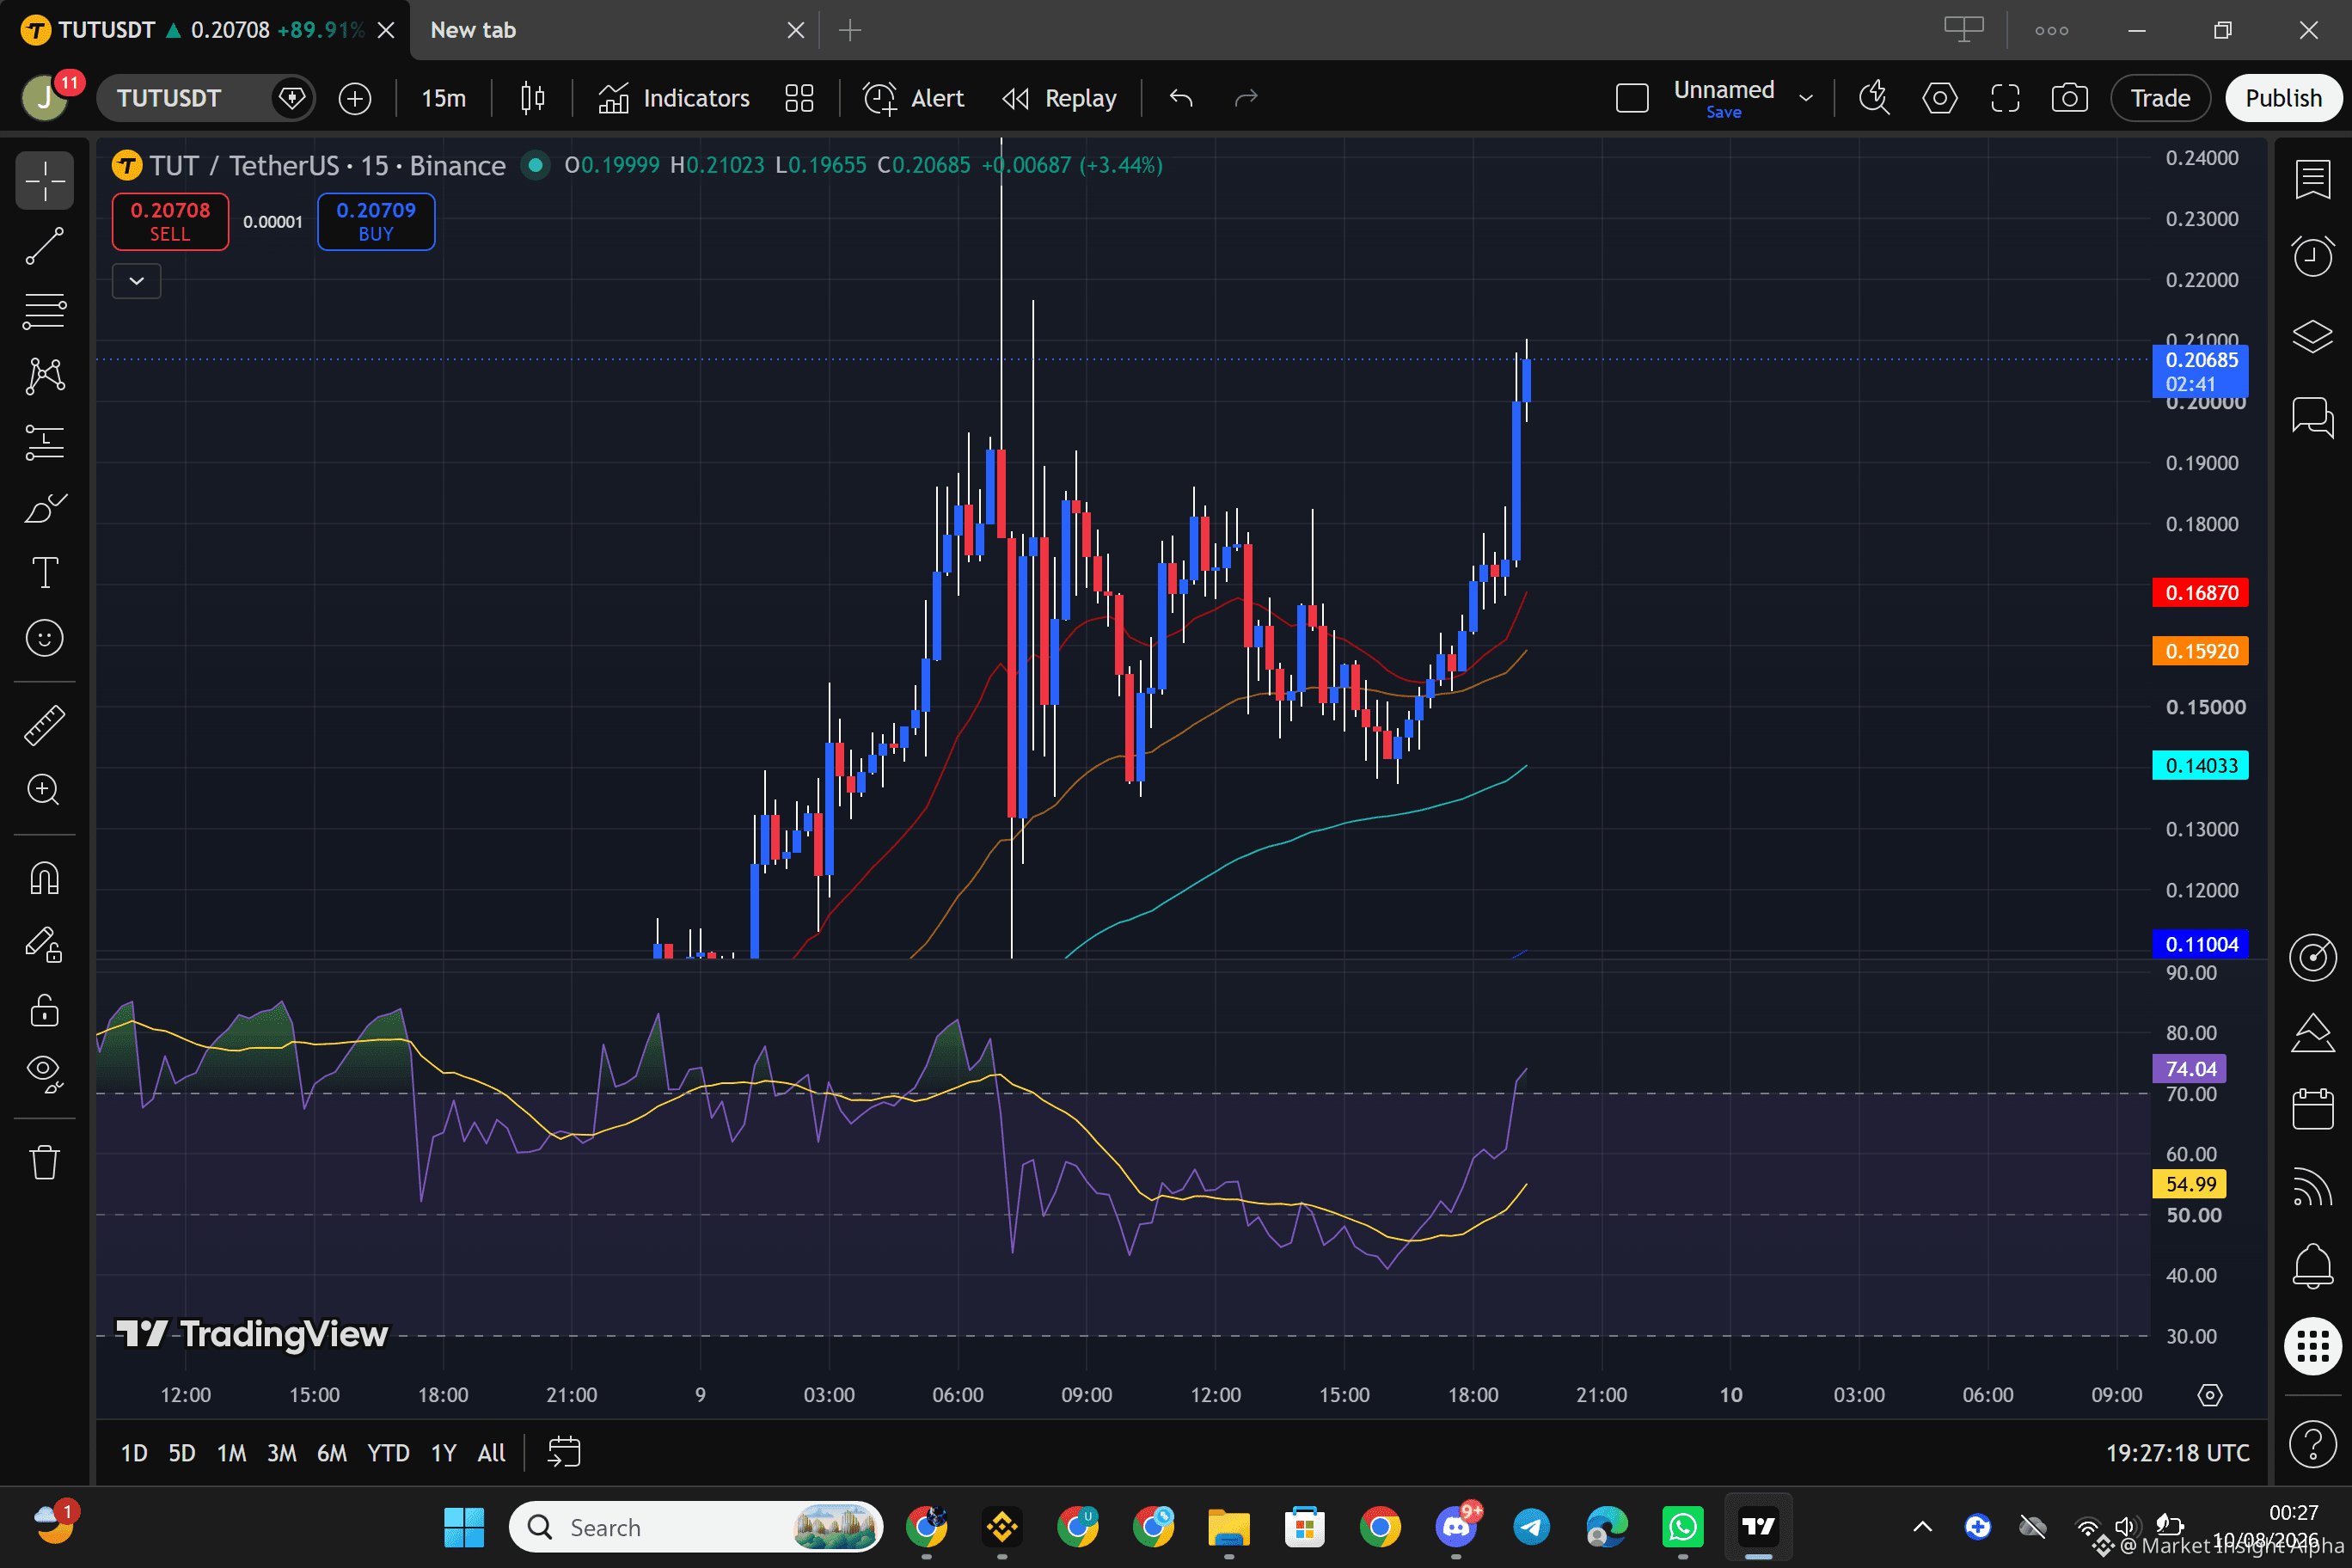Screen dimensions: 2352x1568
Task: Open a new browser tab plus
Action: [850, 30]
